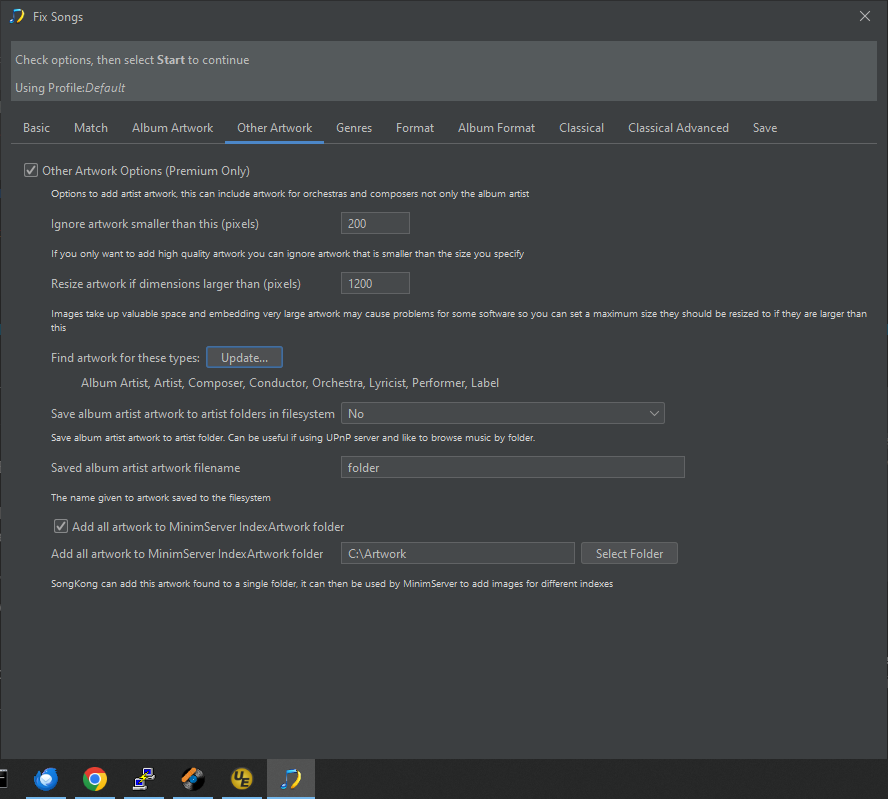888x799 pixels.
Task: Open Google Chrome from the taskbar
Action: (95, 779)
